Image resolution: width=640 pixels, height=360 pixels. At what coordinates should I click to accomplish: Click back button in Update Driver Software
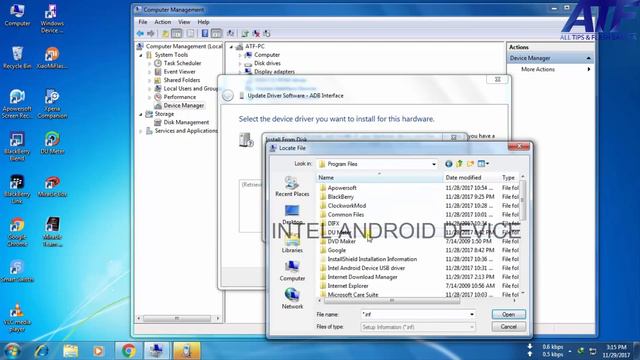pyautogui.click(x=228, y=96)
